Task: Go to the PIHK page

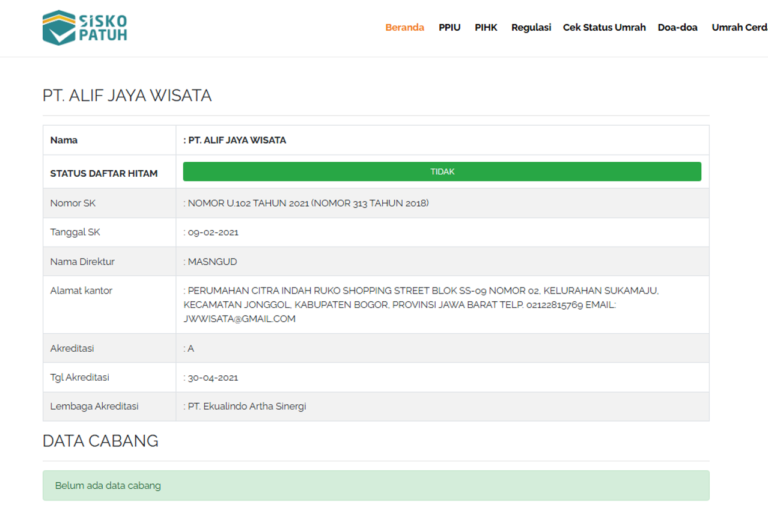Action: pyautogui.click(x=485, y=27)
